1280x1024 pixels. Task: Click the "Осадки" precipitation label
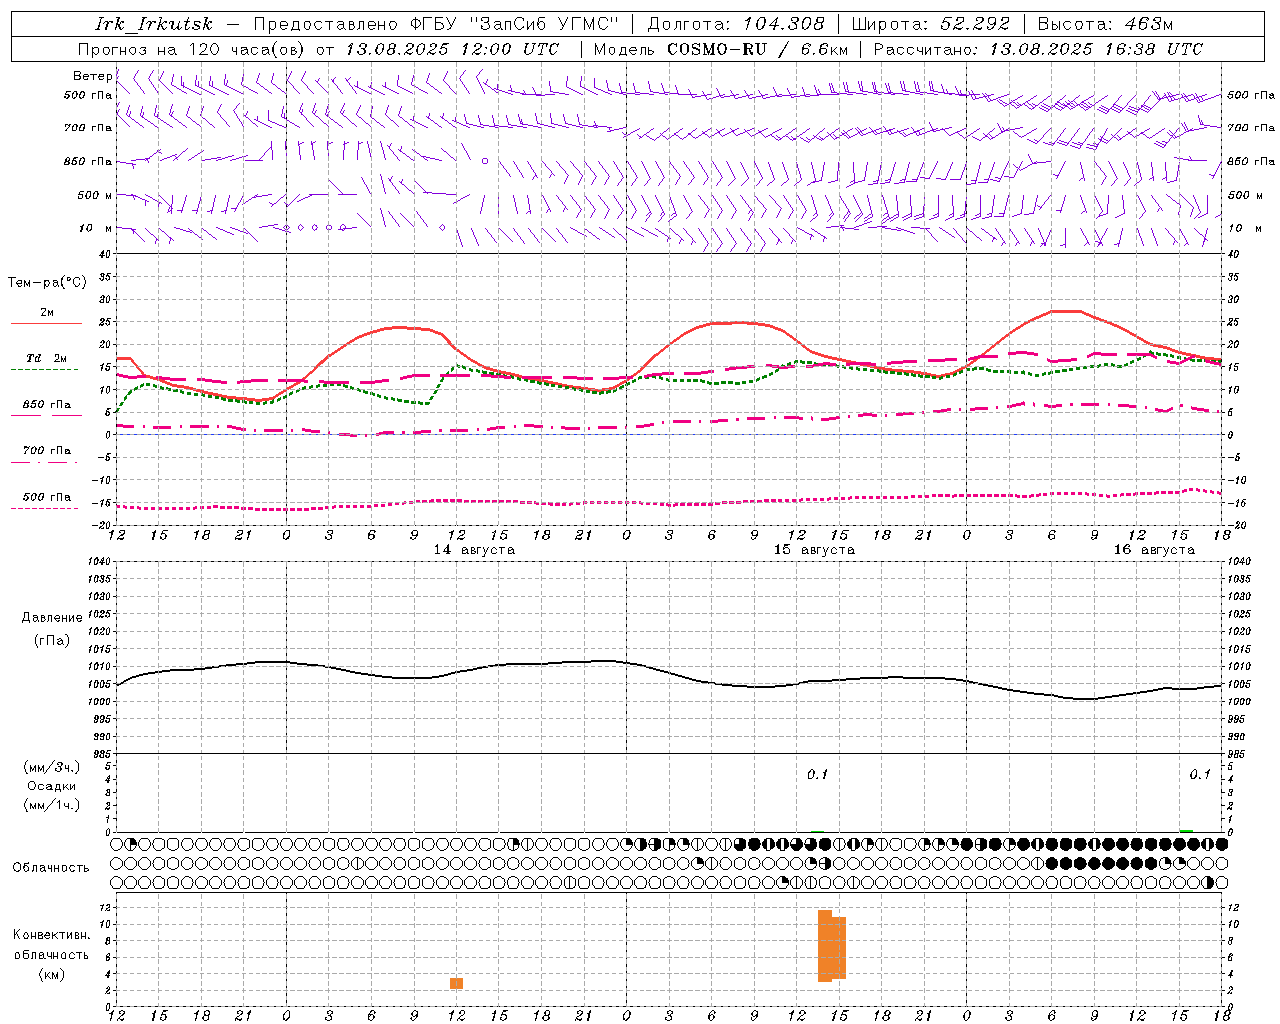(51, 786)
